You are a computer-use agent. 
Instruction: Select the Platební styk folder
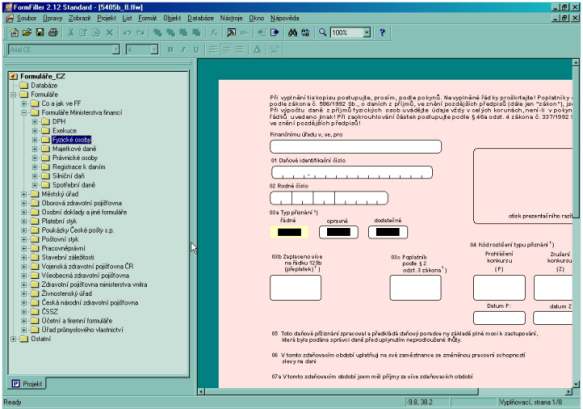pos(59,221)
